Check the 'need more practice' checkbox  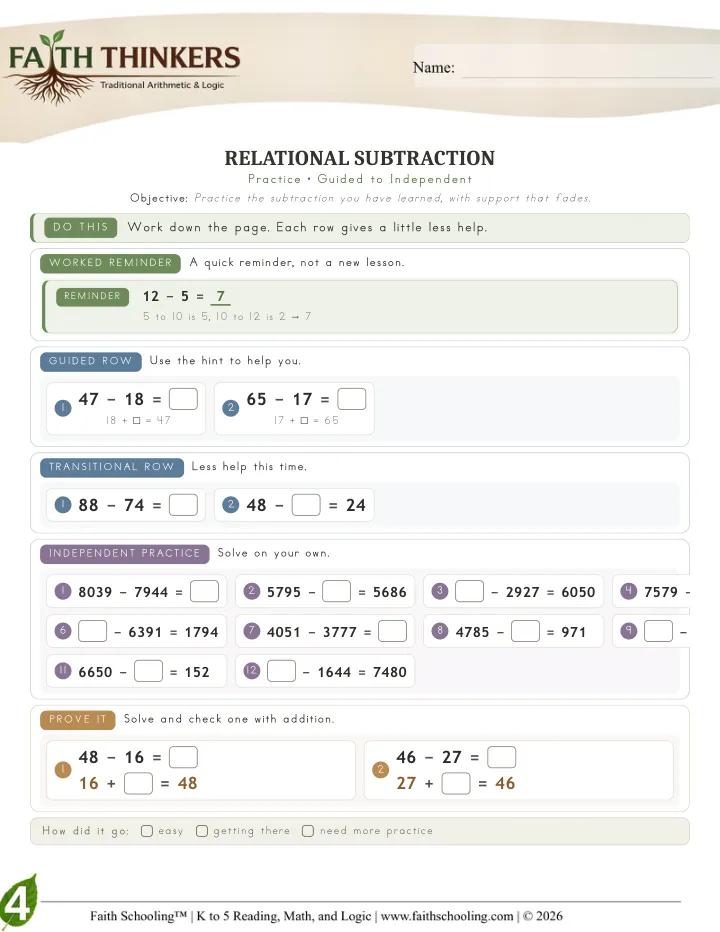point(307,830)
